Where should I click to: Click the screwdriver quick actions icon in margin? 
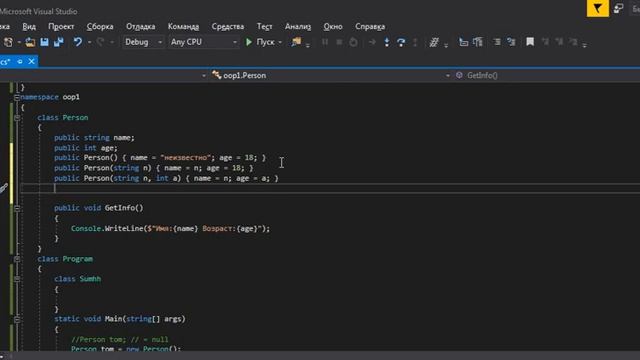click(4, 188)
